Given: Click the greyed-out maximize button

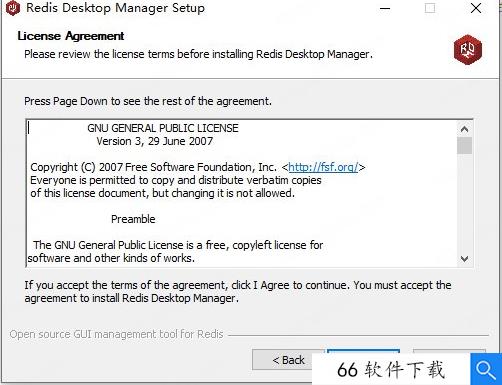Looking at the screenshot, I should click(x=430, y=8).
